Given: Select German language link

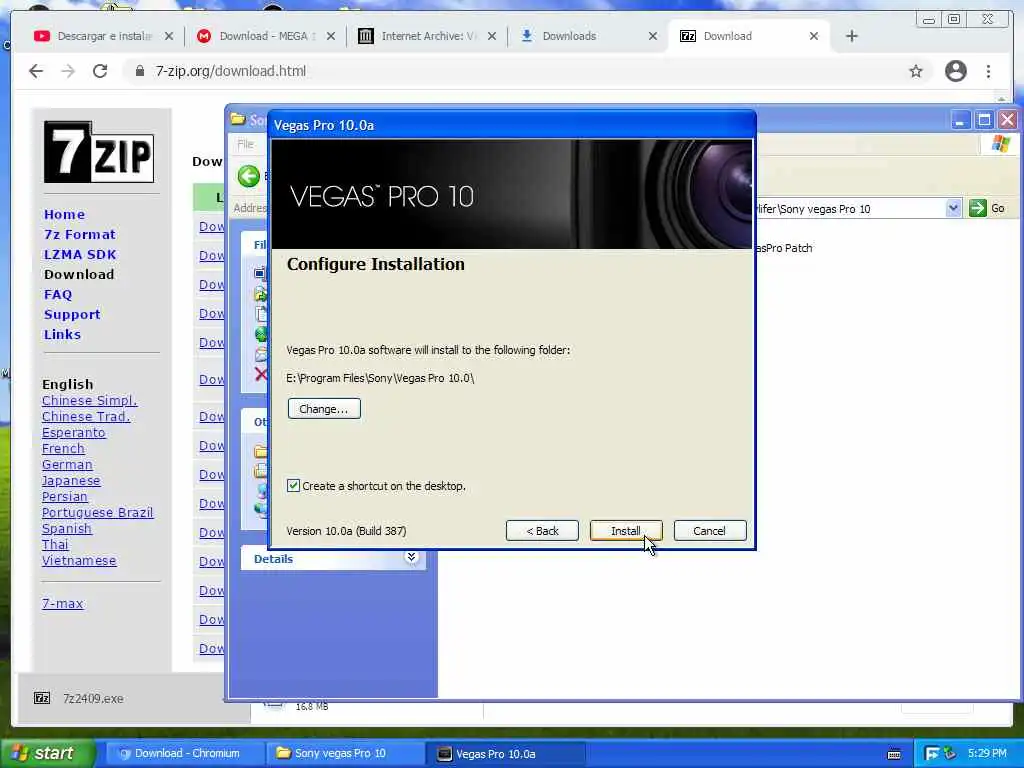Looking at the screenshot, I should tap(67, 464).
